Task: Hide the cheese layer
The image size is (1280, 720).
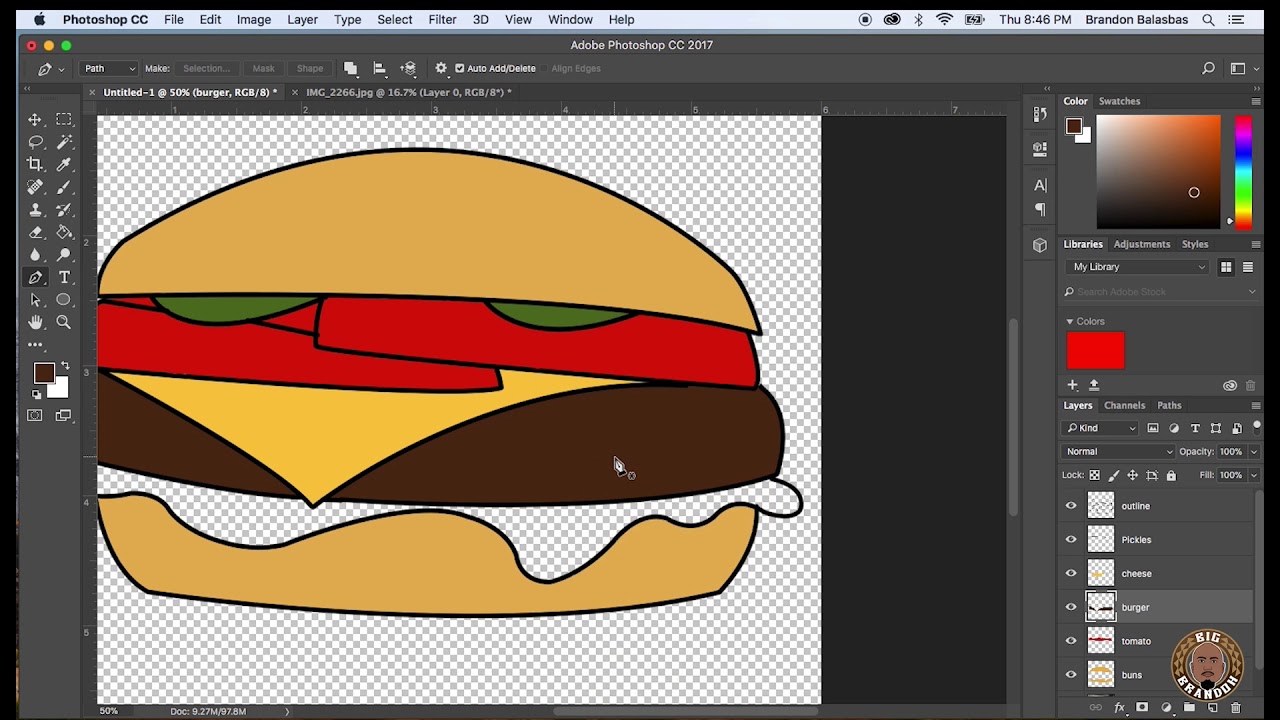Action: [1071, 574]
